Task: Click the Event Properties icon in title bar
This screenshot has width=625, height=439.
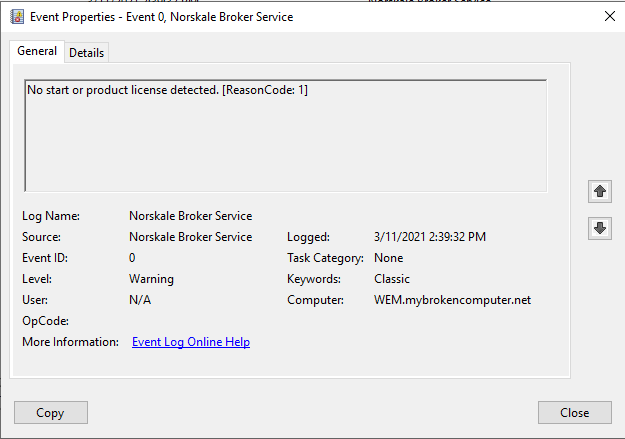Action: coord(17,17)
